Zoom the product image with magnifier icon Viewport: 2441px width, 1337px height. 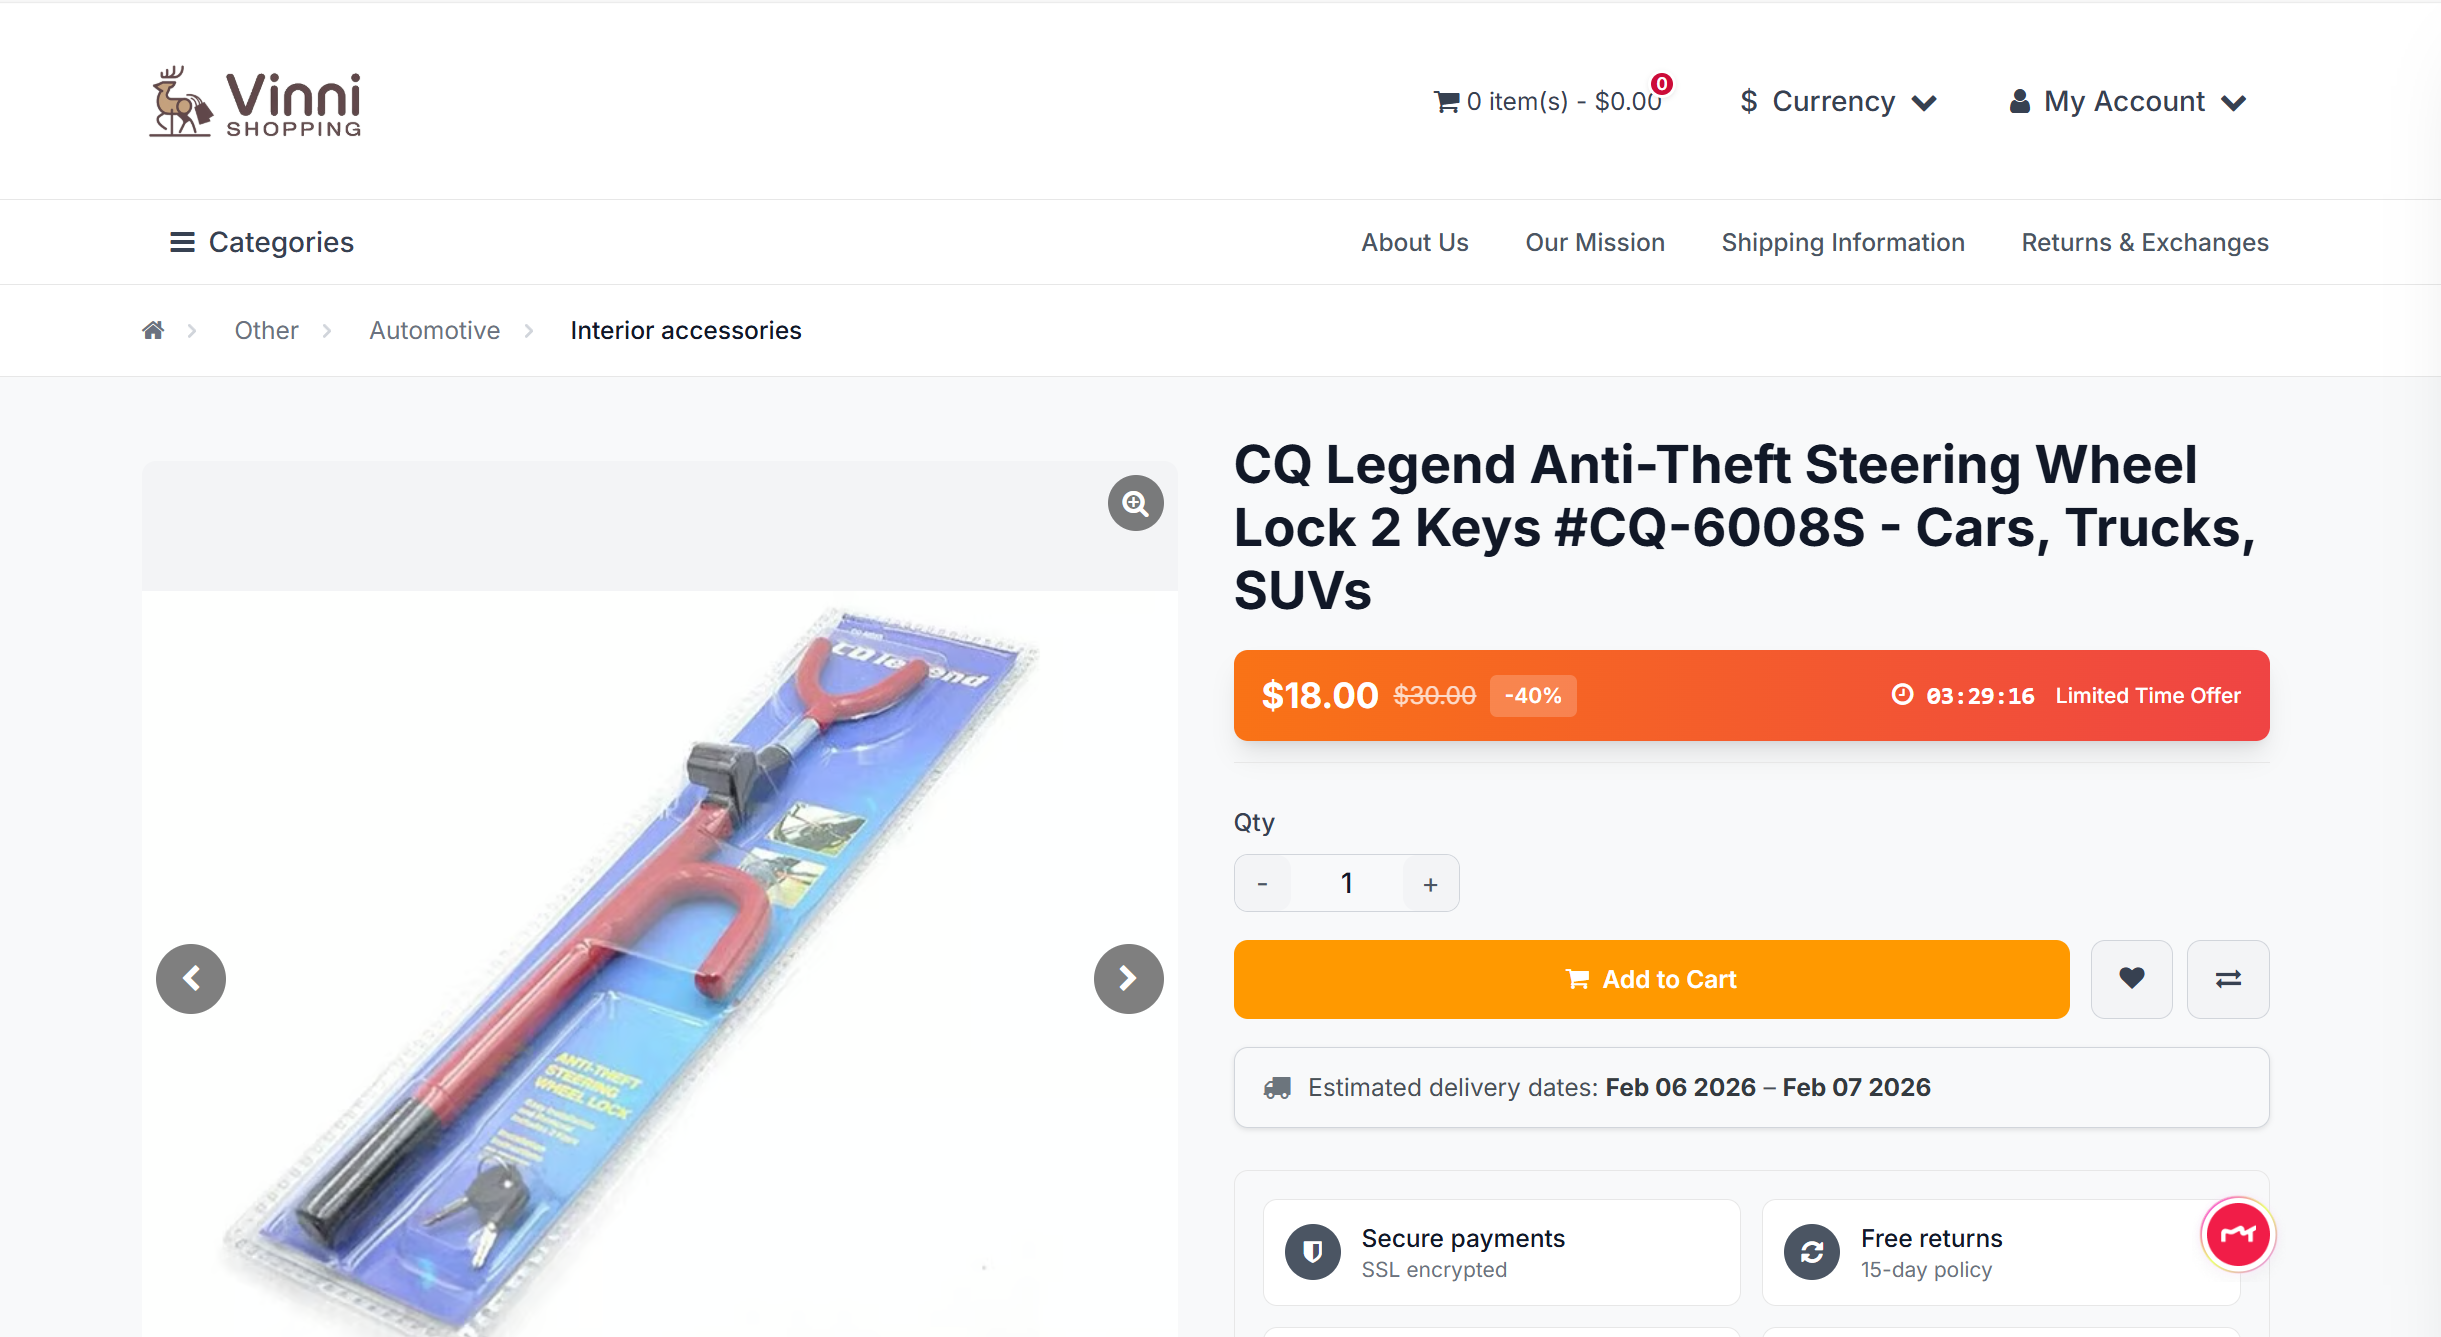1135,503
